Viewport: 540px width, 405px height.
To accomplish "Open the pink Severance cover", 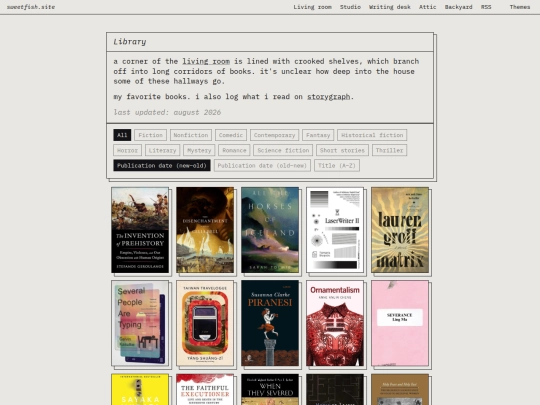I will (x=400, y=323).
